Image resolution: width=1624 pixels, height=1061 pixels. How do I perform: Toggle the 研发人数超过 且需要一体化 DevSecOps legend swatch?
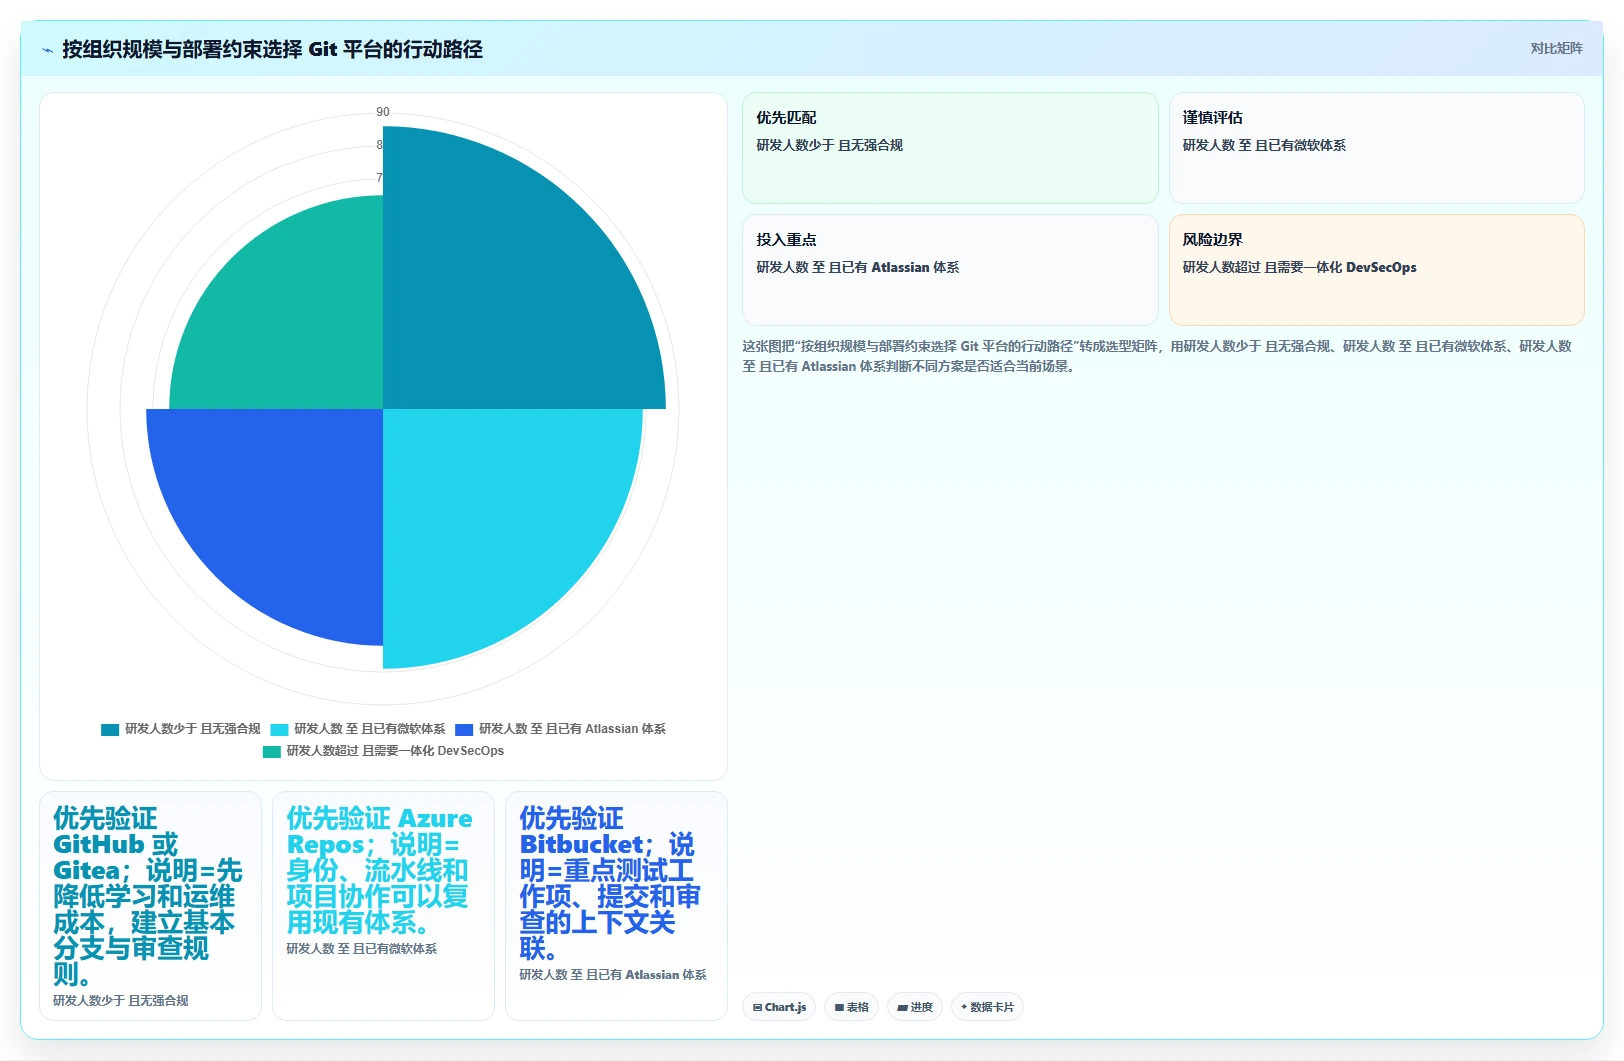(272, 751)
